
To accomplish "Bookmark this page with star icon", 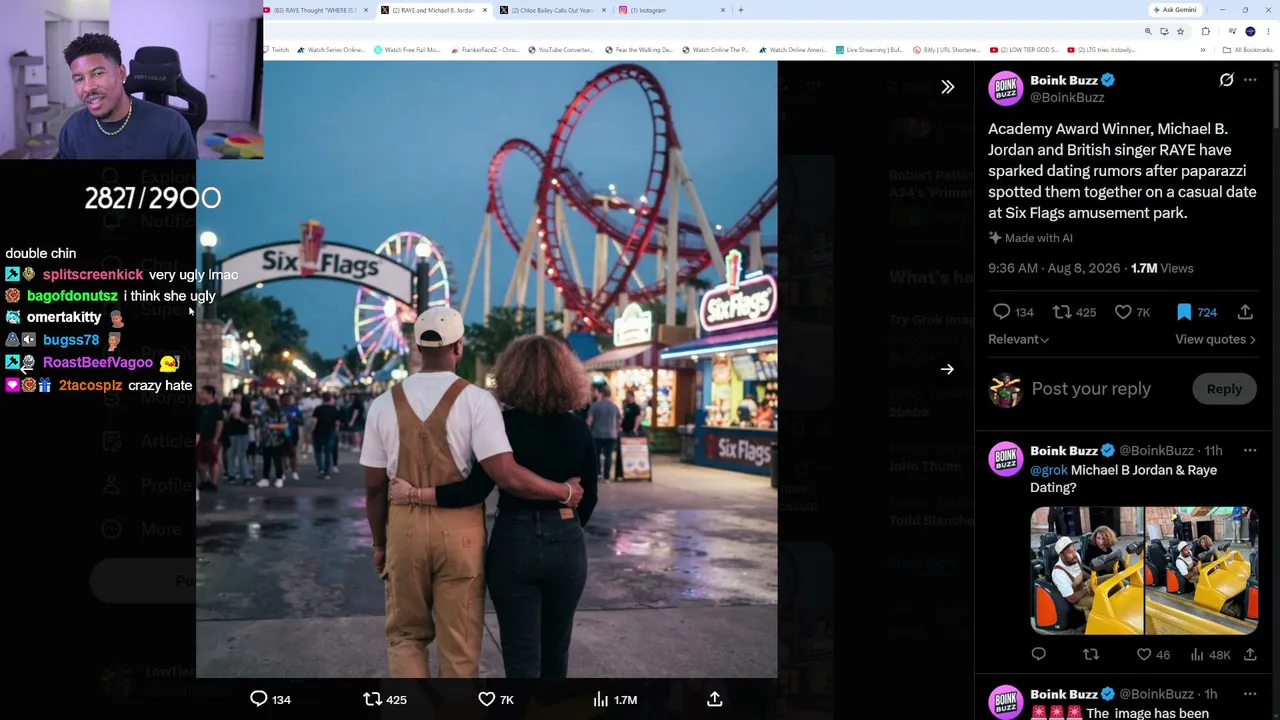I will (1180, 31).
